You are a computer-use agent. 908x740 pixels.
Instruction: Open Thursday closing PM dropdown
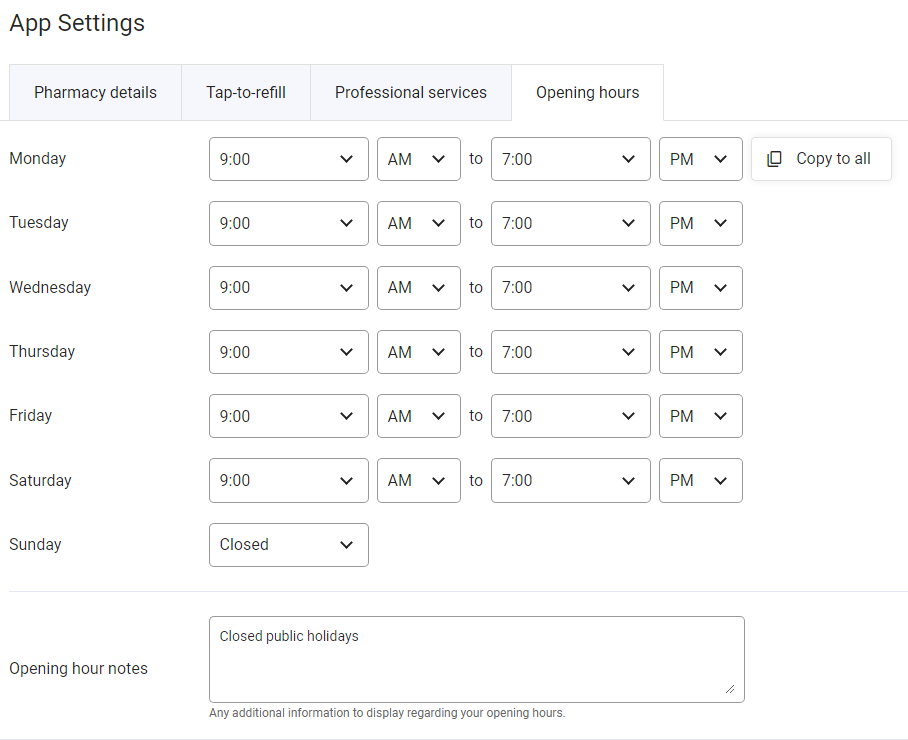pyautogui.click(x=701, y=352)
